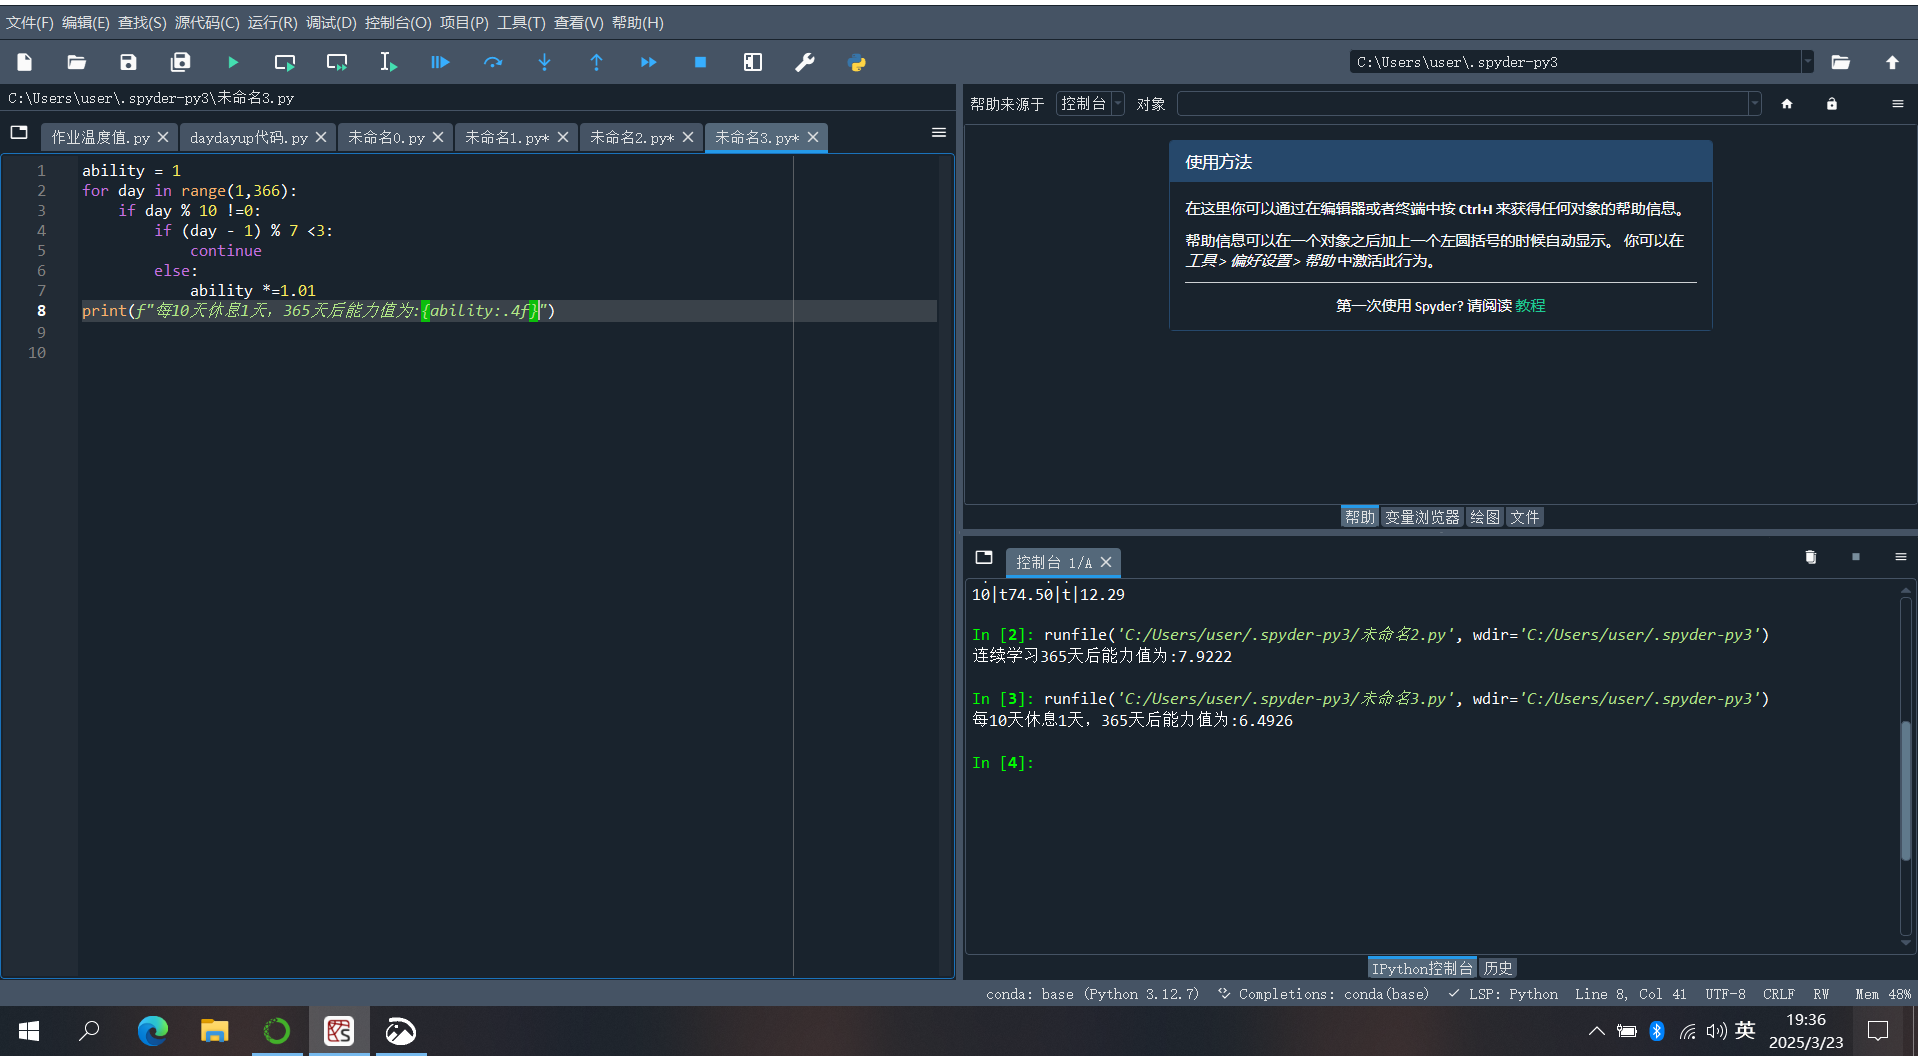This screenshot has width=1918, height=1056.
Task: Open console options hamburger menu
Action: click(1901, 557)
